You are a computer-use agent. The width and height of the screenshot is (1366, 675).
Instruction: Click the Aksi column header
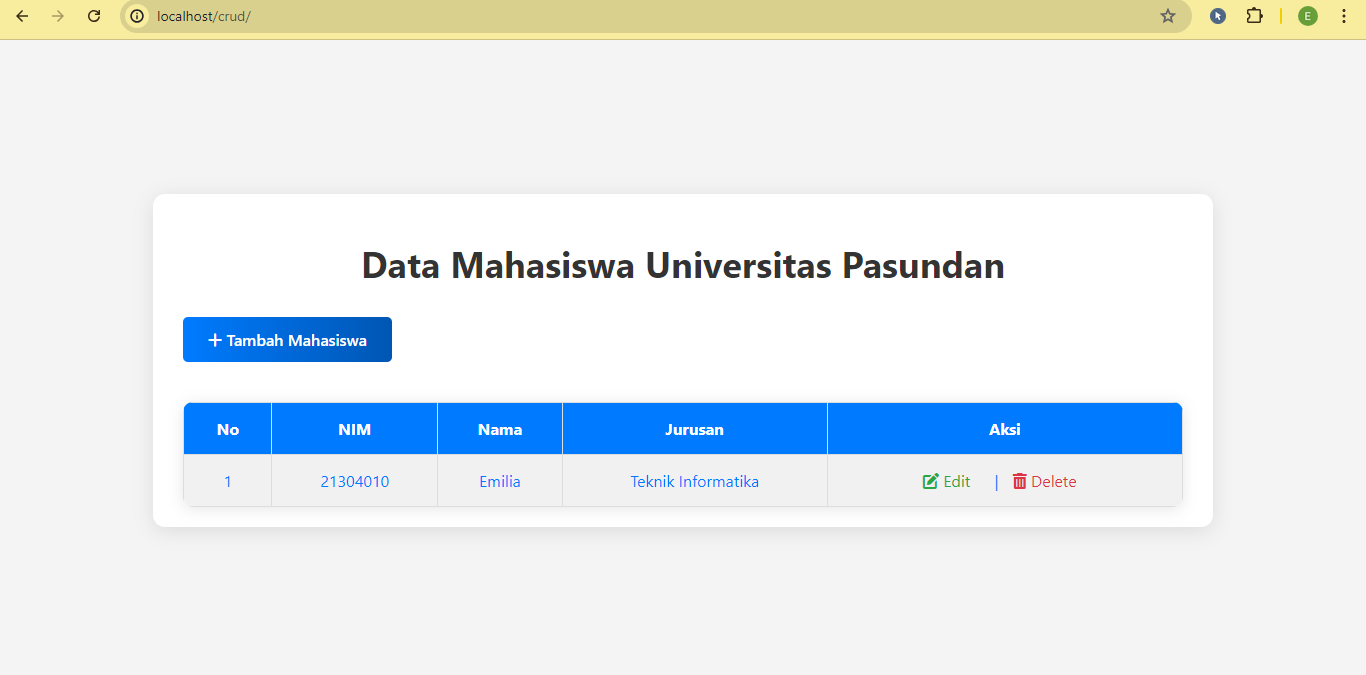point(1004,429)
